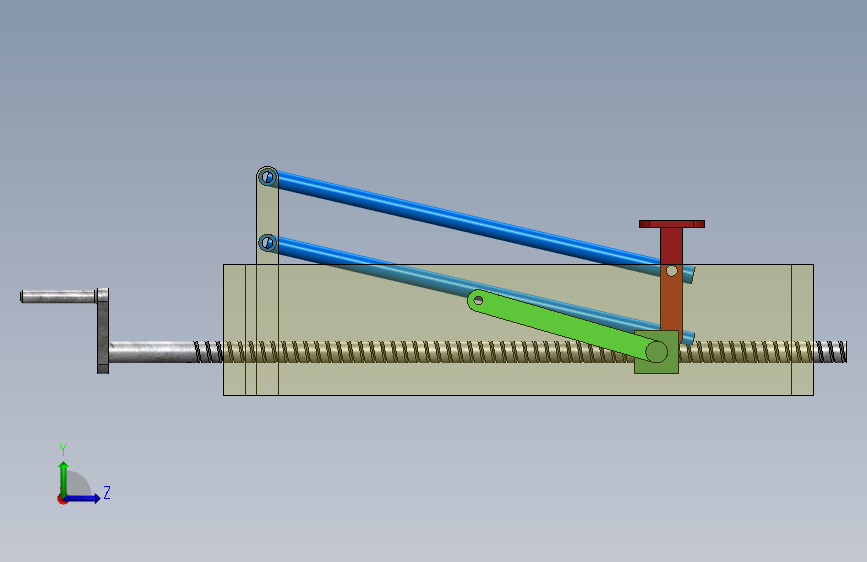Select the smooth shaft beside the crank
Screen dimensions: 867x562
[x=152, y=352]
